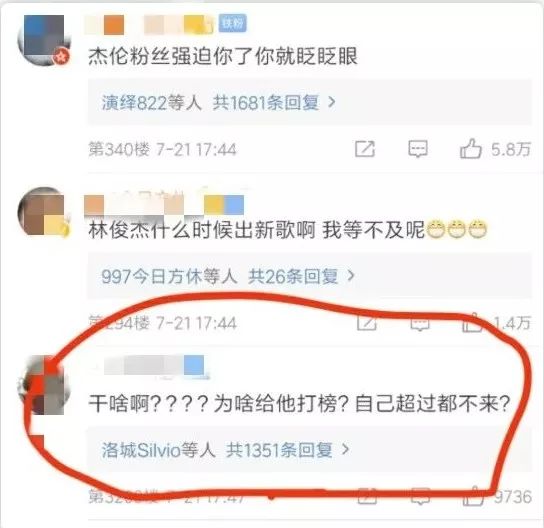Tap the reply icon on the 林俊杰 comment
The width and height of the screenshot is (544, 528).
coord(420,324)
